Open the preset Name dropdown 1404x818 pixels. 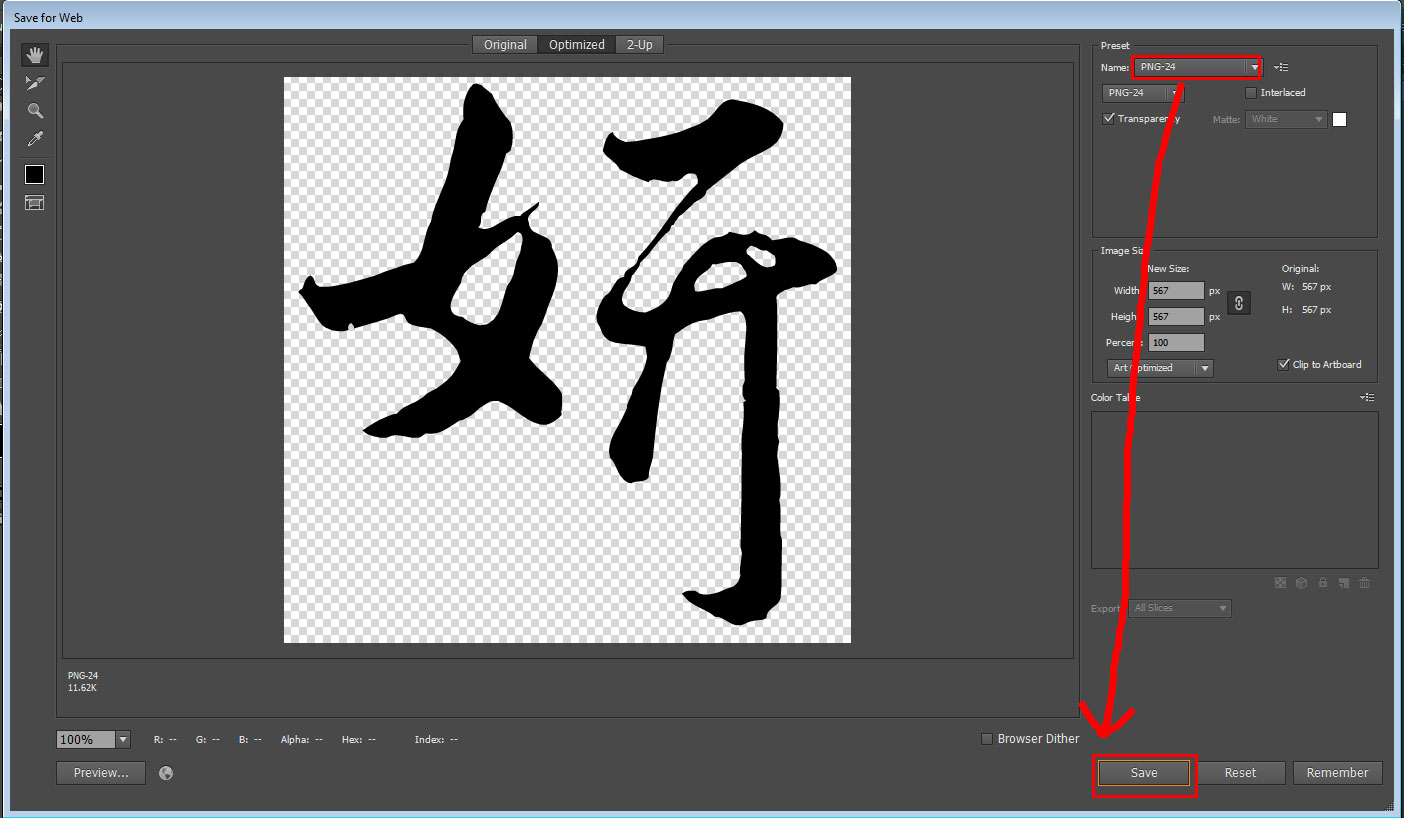tap(1198, 67)
